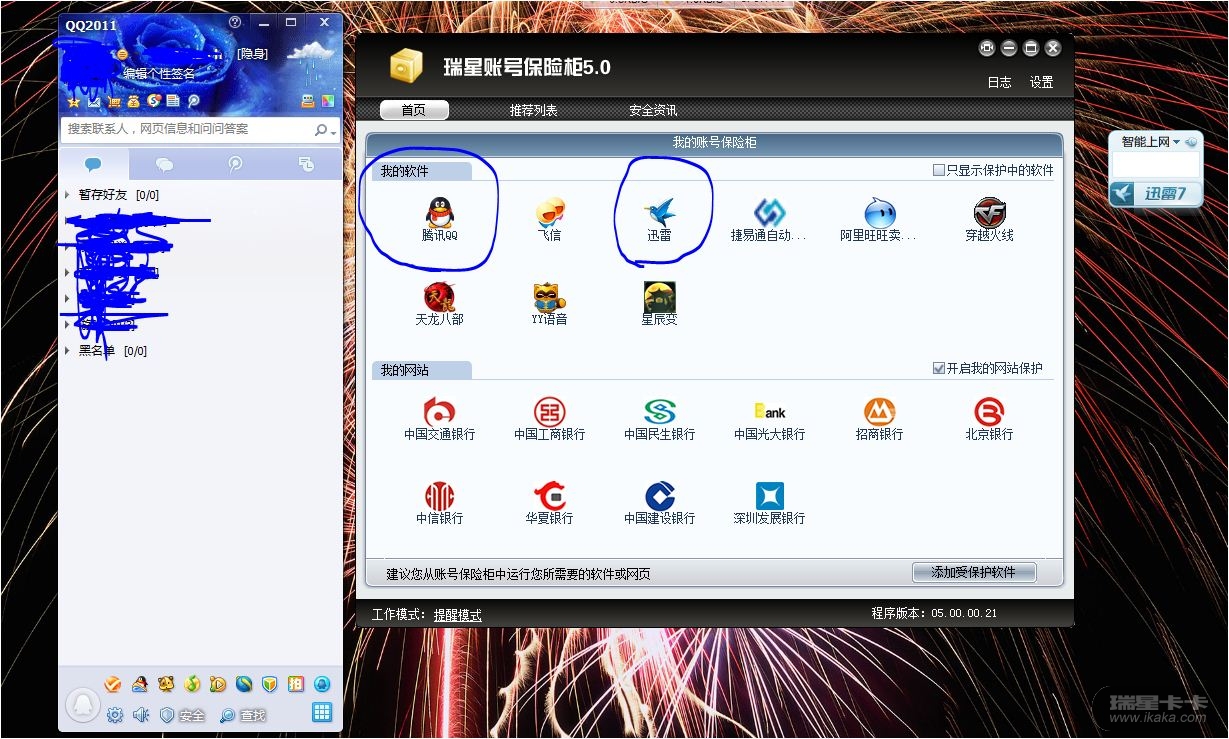Open the 拍拍 icon in QQ bottom bar
Screen dimensions: 1229x739
coord(296,684)
